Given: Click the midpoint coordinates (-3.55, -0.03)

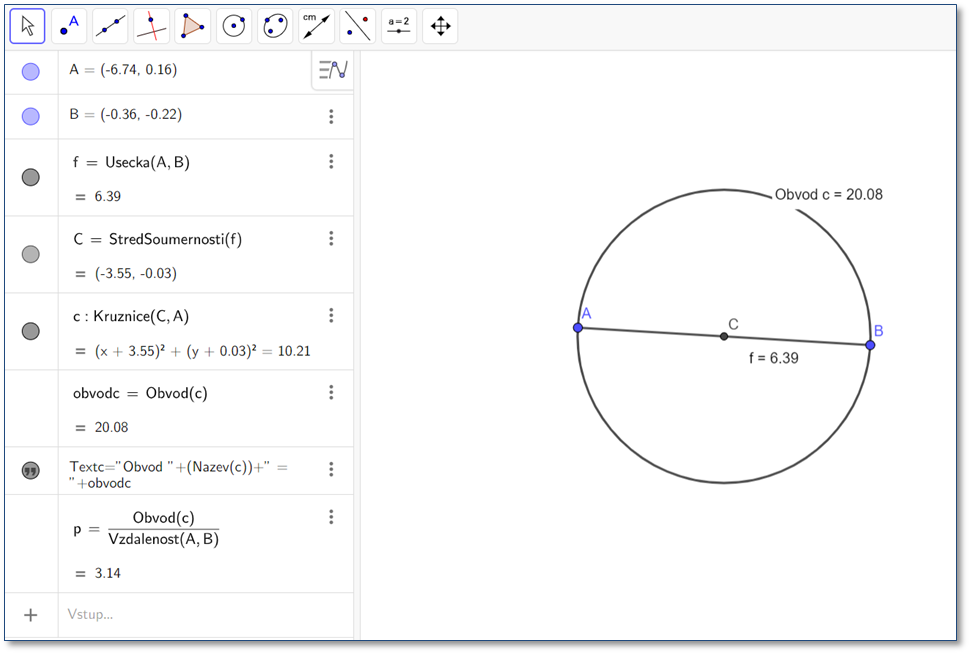Looking at the screenshot, I should (135, 273).
